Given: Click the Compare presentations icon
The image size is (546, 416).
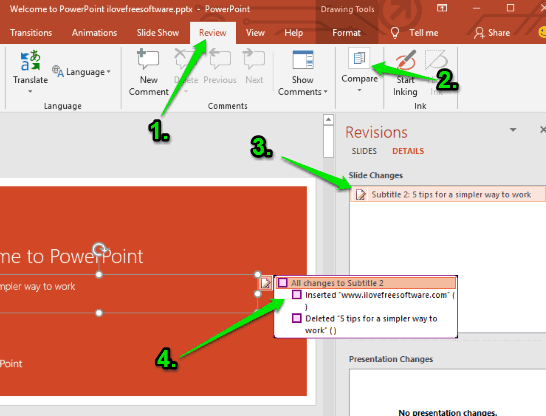Looking at the screenshot, I should 359,58.
